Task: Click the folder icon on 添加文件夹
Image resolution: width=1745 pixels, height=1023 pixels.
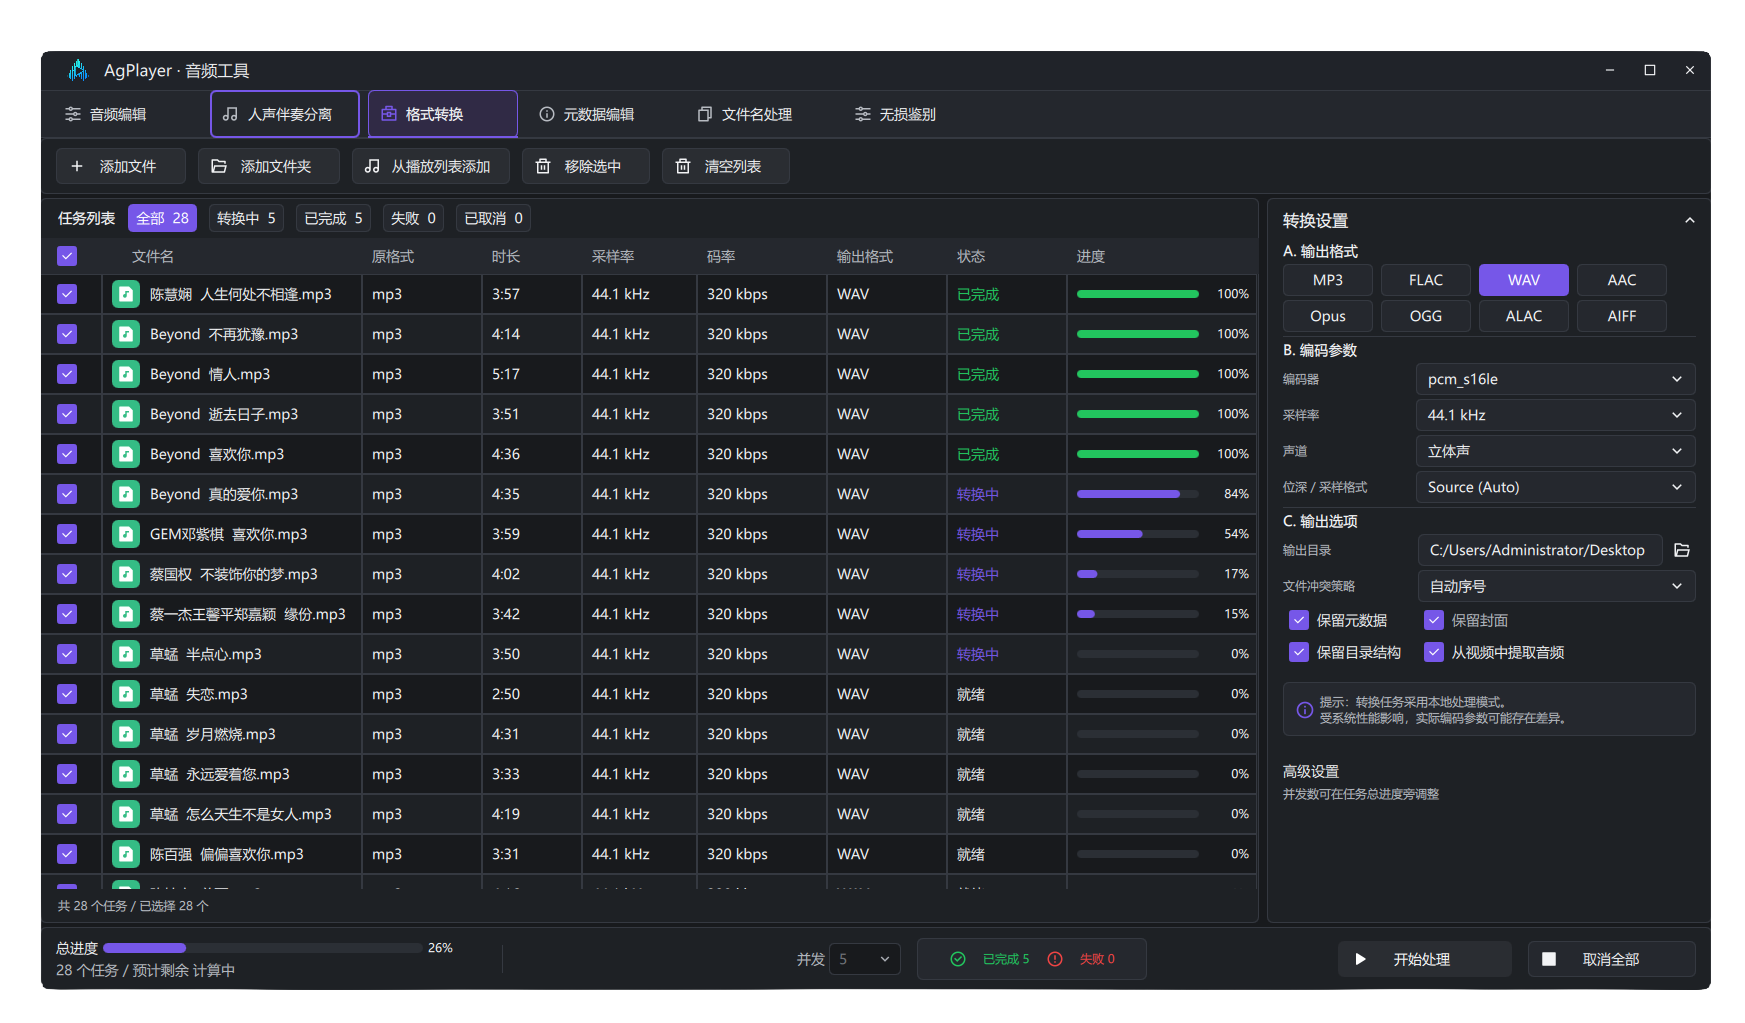Action: (219, 166)
